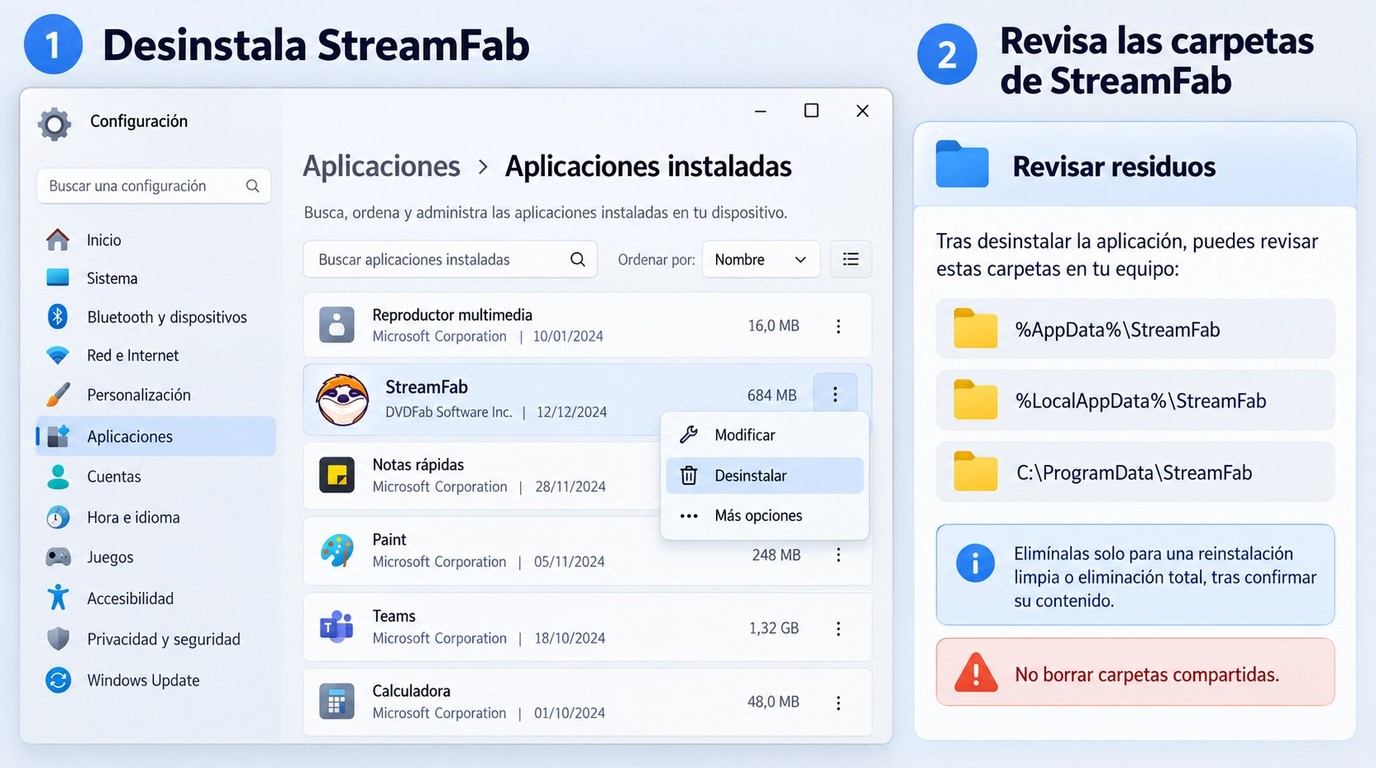Click the red warning triangle icon

975,672
